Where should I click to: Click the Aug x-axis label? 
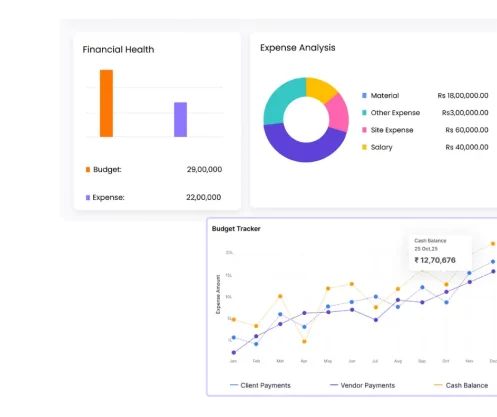(398, 361)
